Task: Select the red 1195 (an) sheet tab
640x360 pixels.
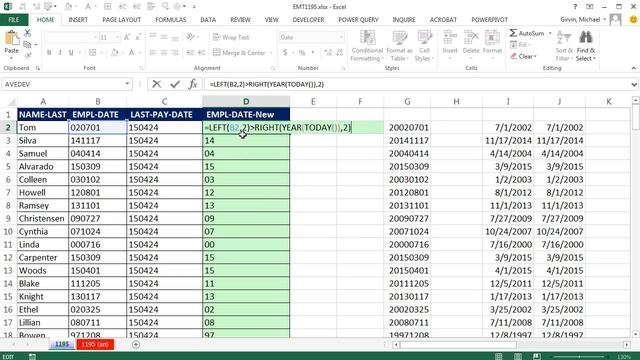Action: coord(95,344)
